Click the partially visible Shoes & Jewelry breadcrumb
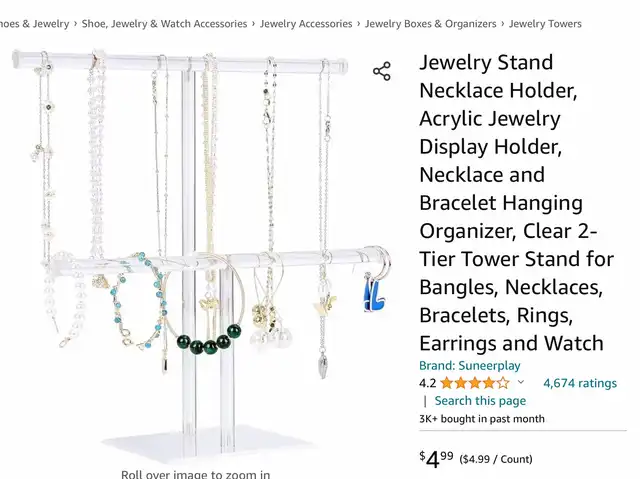Image resolution: width=640 pixels, height=479 pixels. point(34,24)
